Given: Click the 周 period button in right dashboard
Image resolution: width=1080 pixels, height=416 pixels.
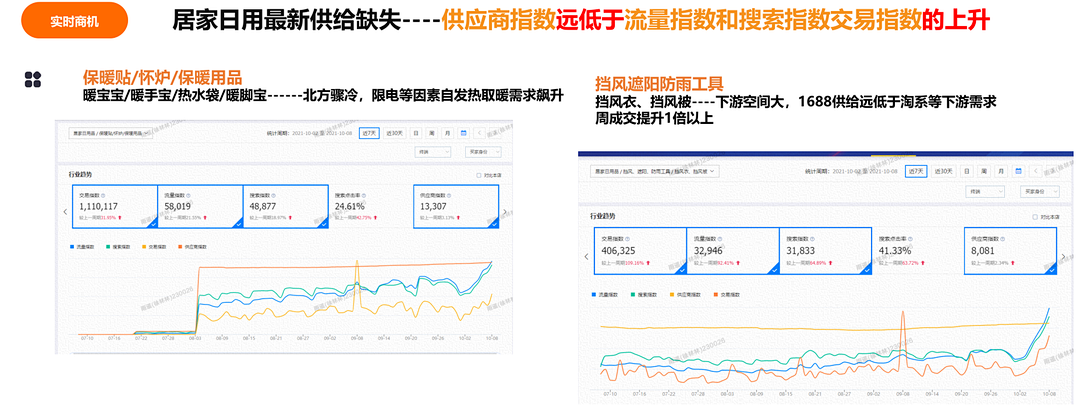Looking at the screenshot, I should point(983,171).
